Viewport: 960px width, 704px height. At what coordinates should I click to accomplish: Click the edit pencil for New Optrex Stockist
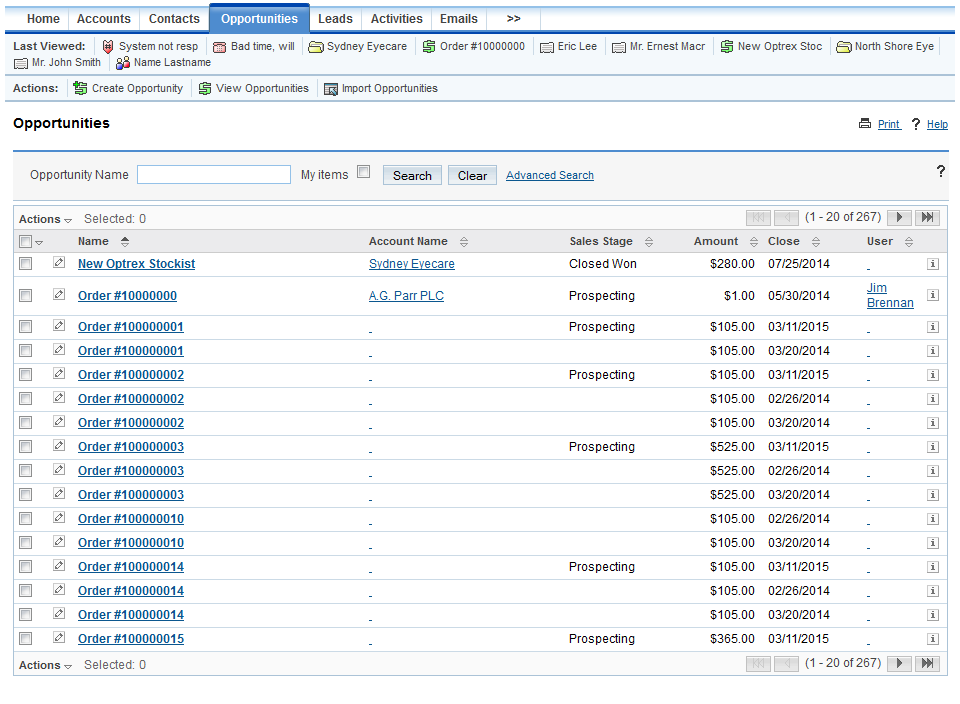pos(59,263)
